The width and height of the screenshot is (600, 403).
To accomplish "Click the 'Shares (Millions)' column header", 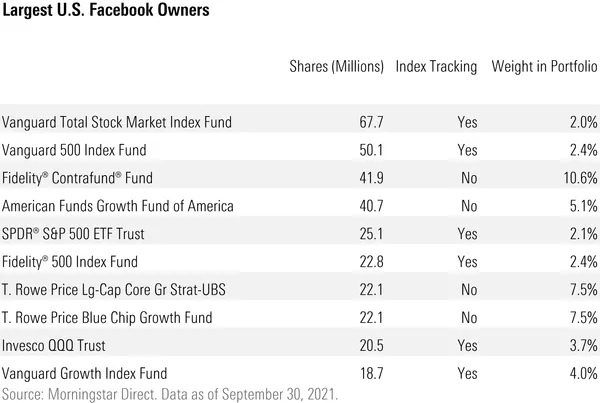I will (336, 67).
